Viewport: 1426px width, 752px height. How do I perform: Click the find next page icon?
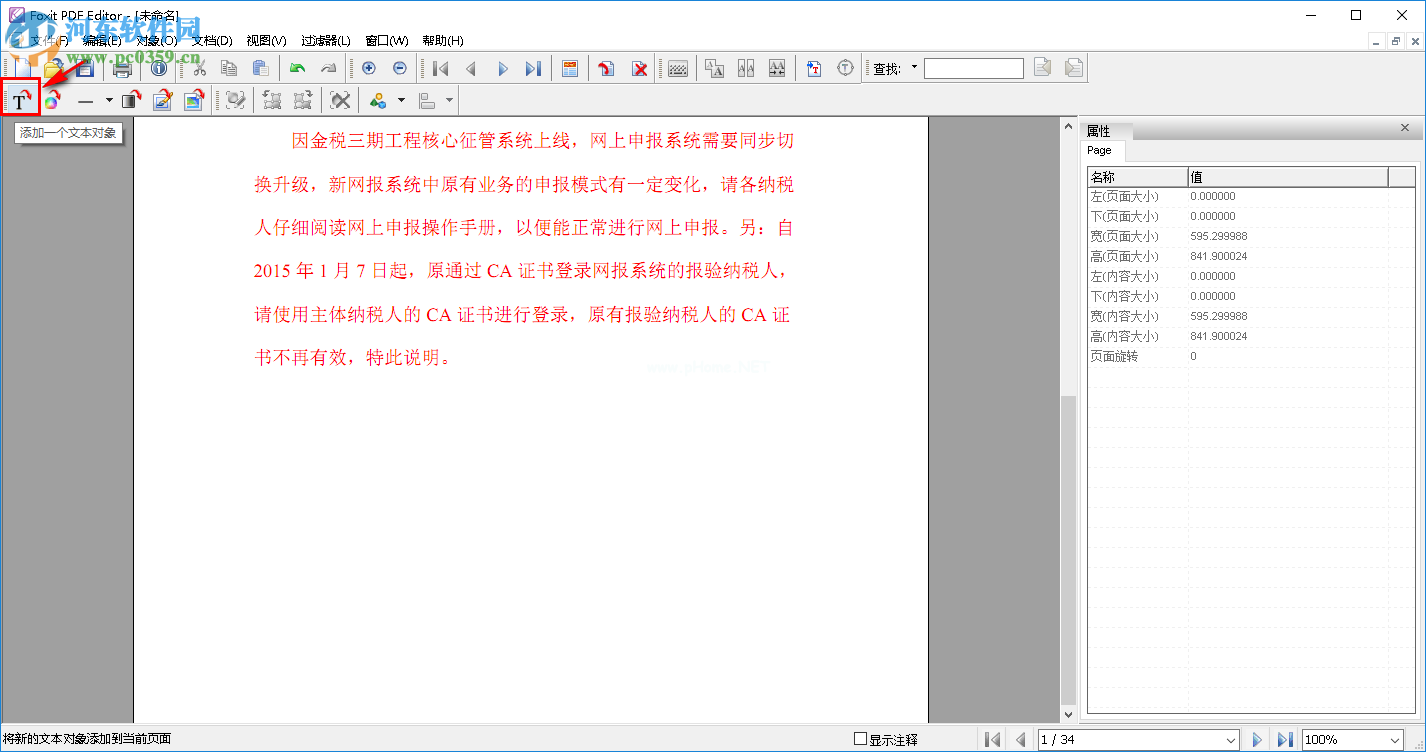click(1074, 68)
